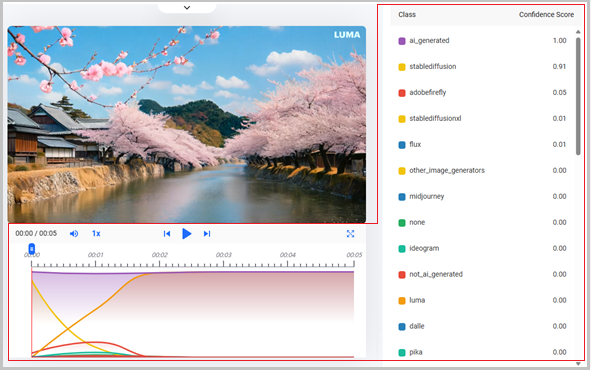Select the flux class label
This screenshot has height=370, width=591.
tap(415, 144)
